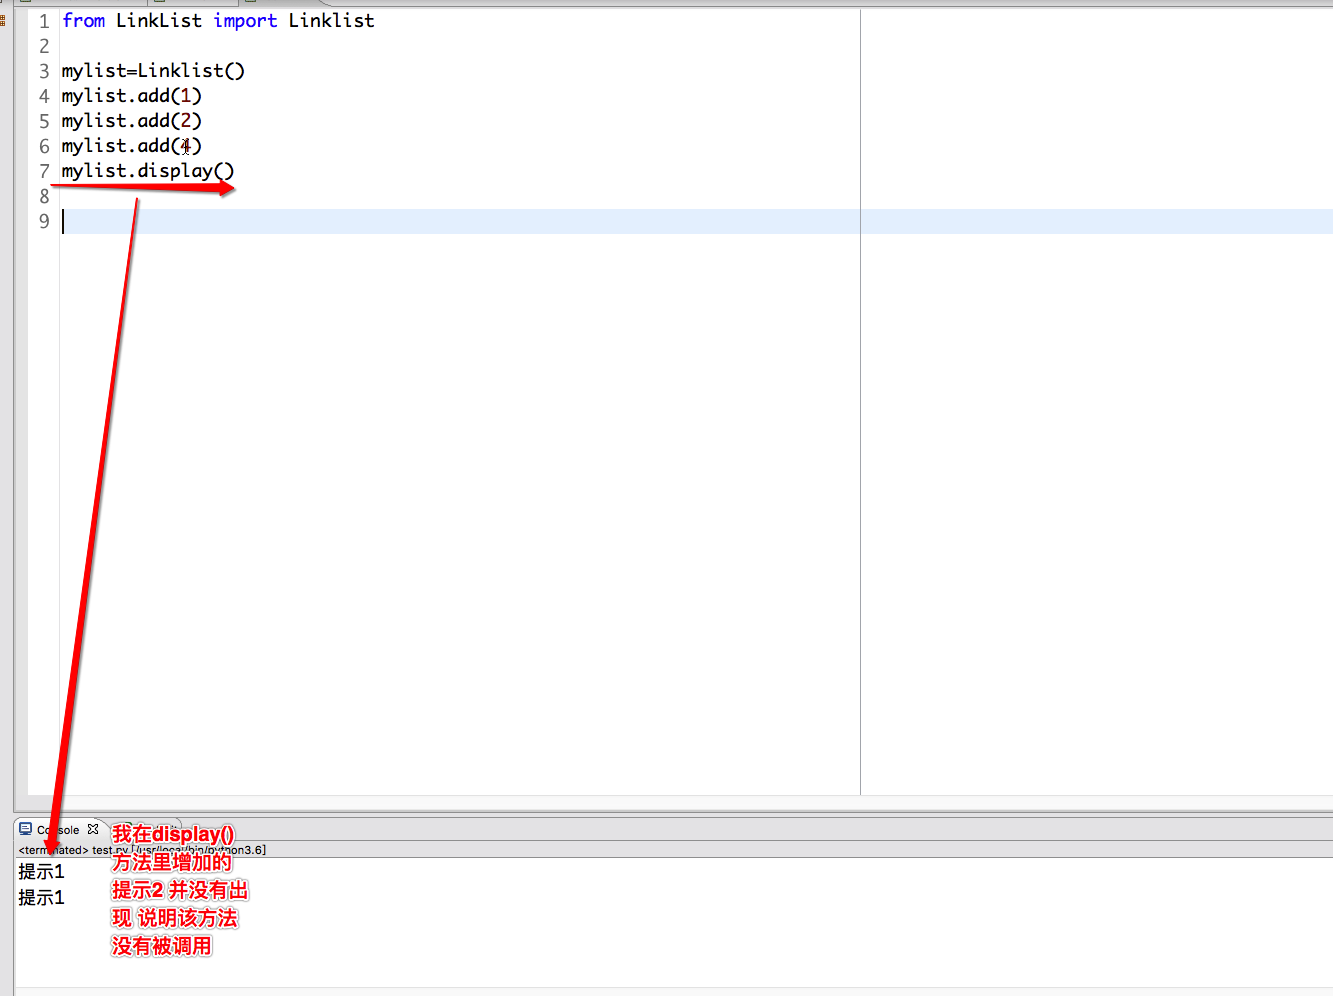This screenshot has width=1333, height=996.
Task: Click line number 5 in the gutter
Action: [x=44, y=121]
